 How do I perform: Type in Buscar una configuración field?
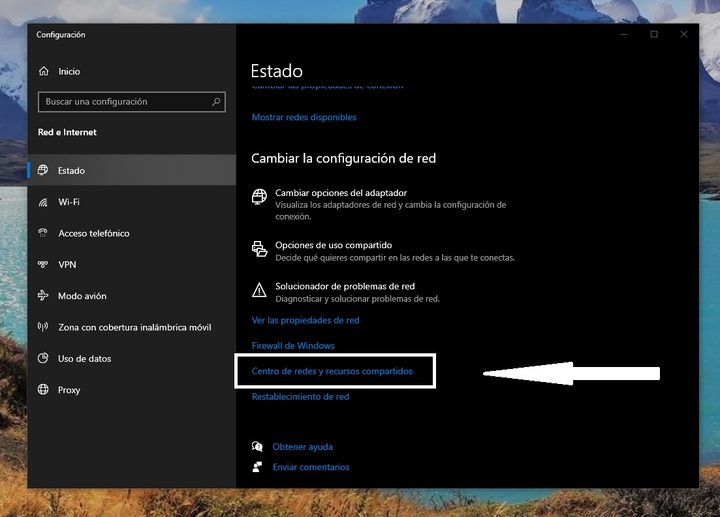click(125, 102)
